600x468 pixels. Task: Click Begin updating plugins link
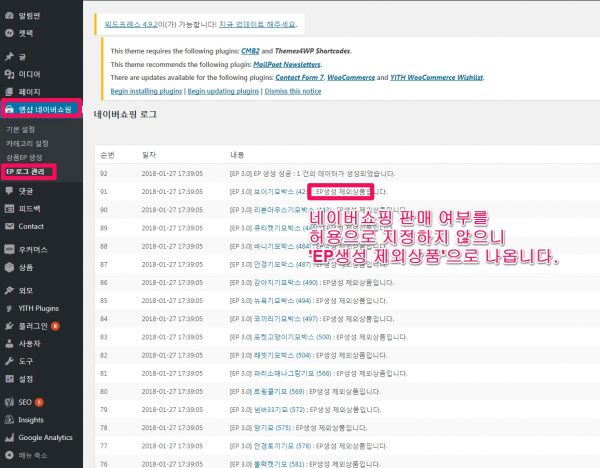[x=223, y=91]
